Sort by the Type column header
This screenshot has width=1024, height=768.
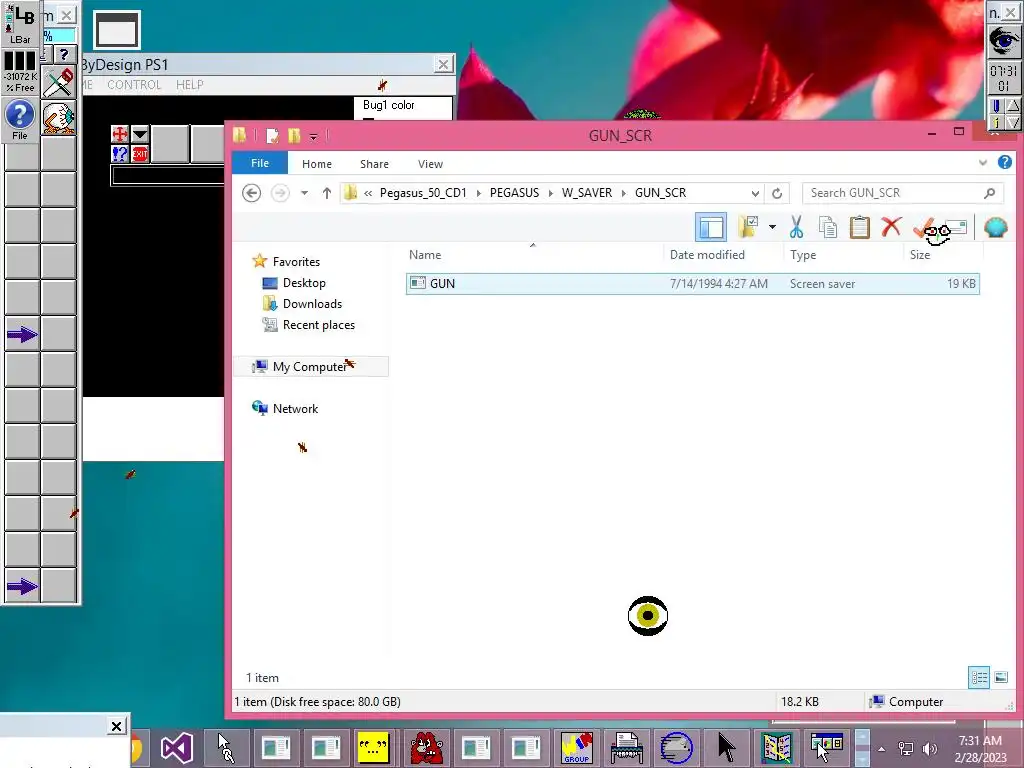coord(803,255)
